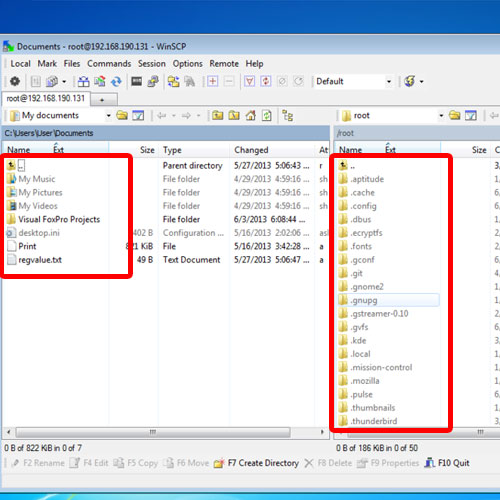Screen dimensions: 500x500
Task: Open the Remote menu
Action: tap(224, 64)
